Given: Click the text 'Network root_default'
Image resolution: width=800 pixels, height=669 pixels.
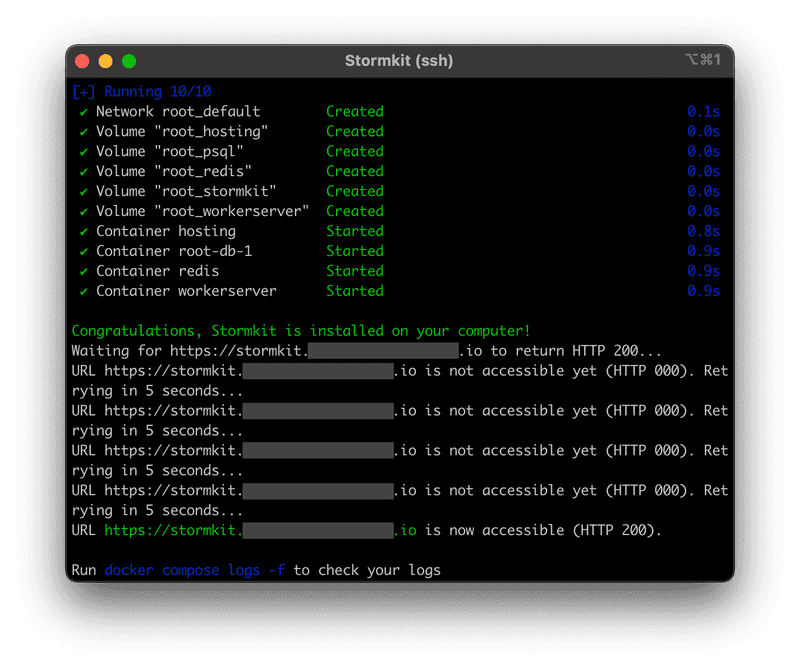Looking at the screenshot, I should pos(178,112).
